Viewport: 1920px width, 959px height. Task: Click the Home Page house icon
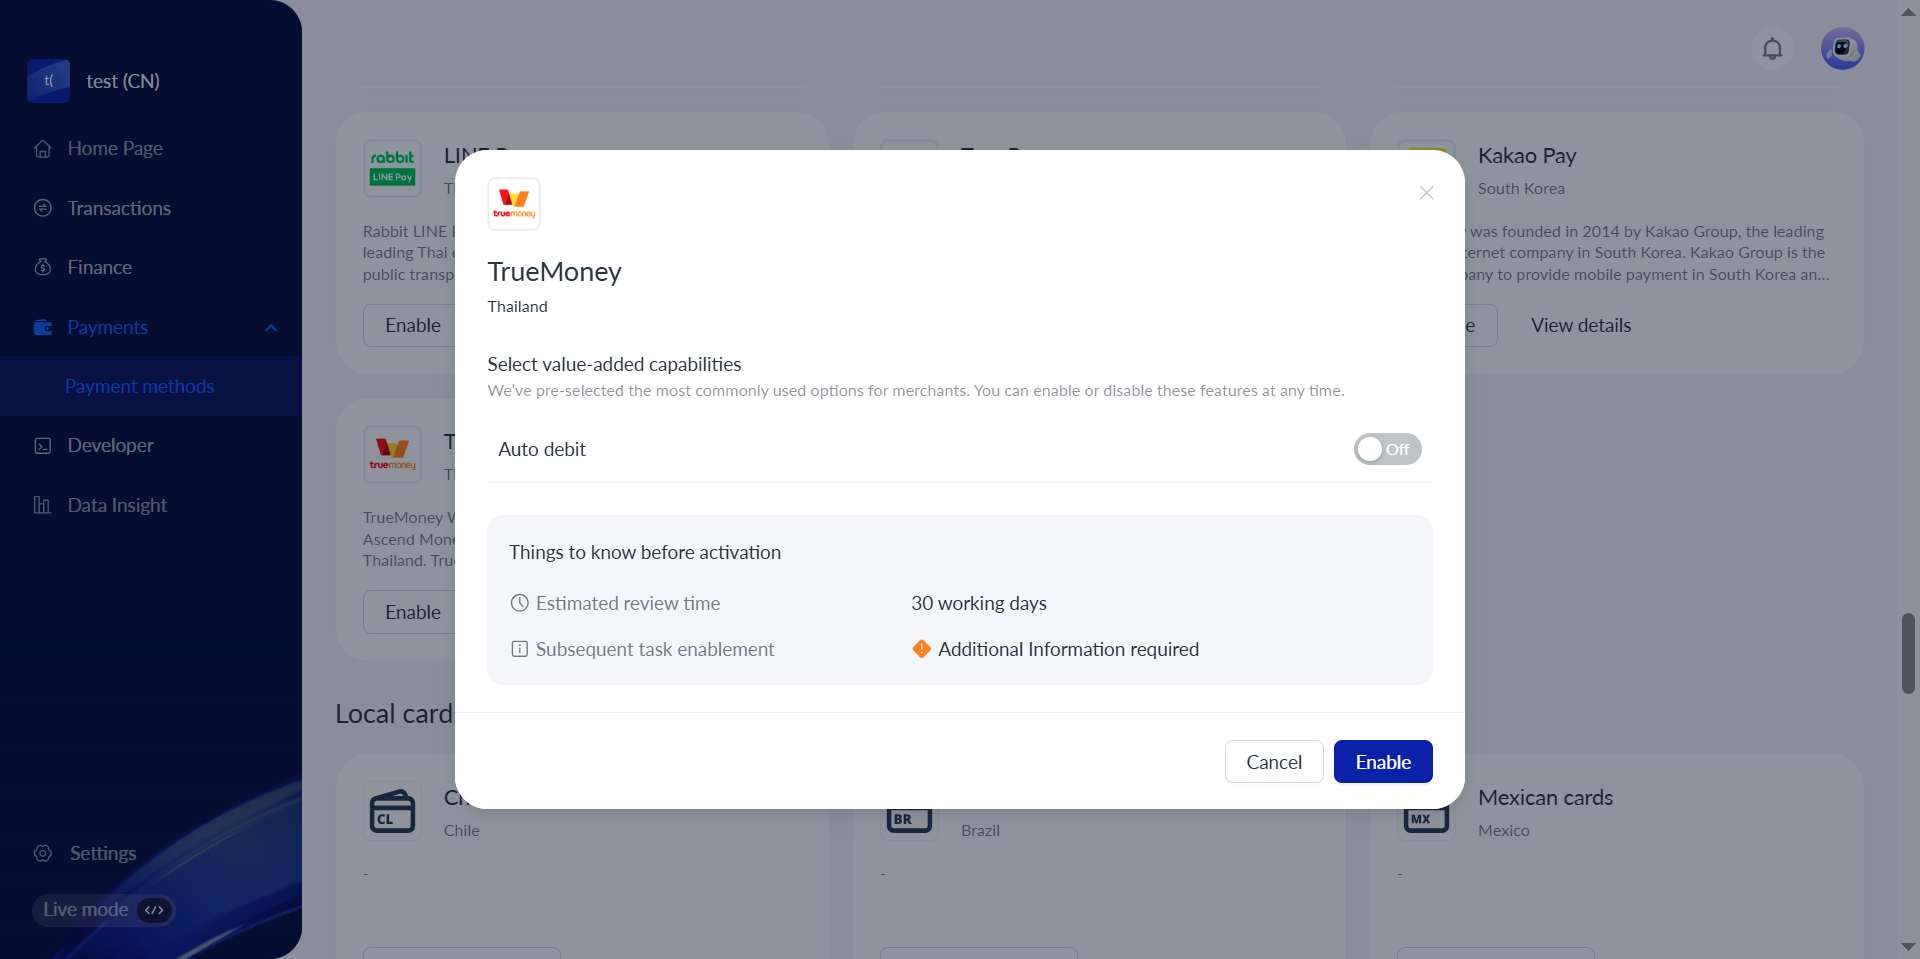(43, 149)
